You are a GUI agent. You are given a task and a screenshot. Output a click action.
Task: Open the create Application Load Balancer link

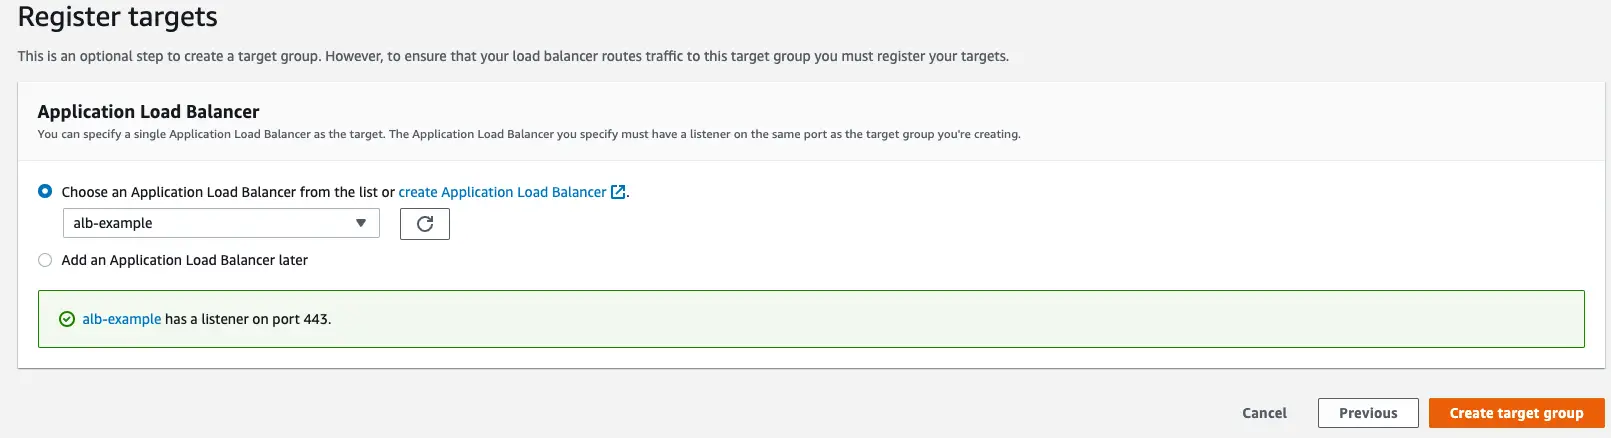click(x=503, y=192)
